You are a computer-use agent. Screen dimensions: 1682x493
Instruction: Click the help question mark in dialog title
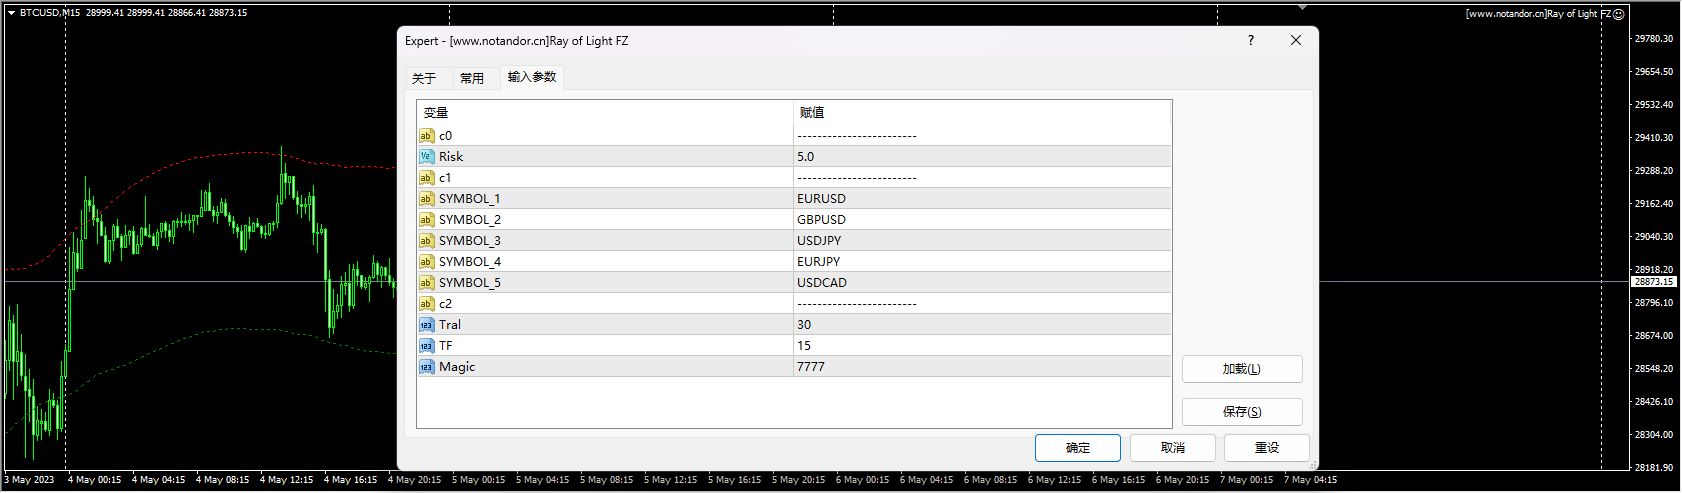click(1251, 40)
